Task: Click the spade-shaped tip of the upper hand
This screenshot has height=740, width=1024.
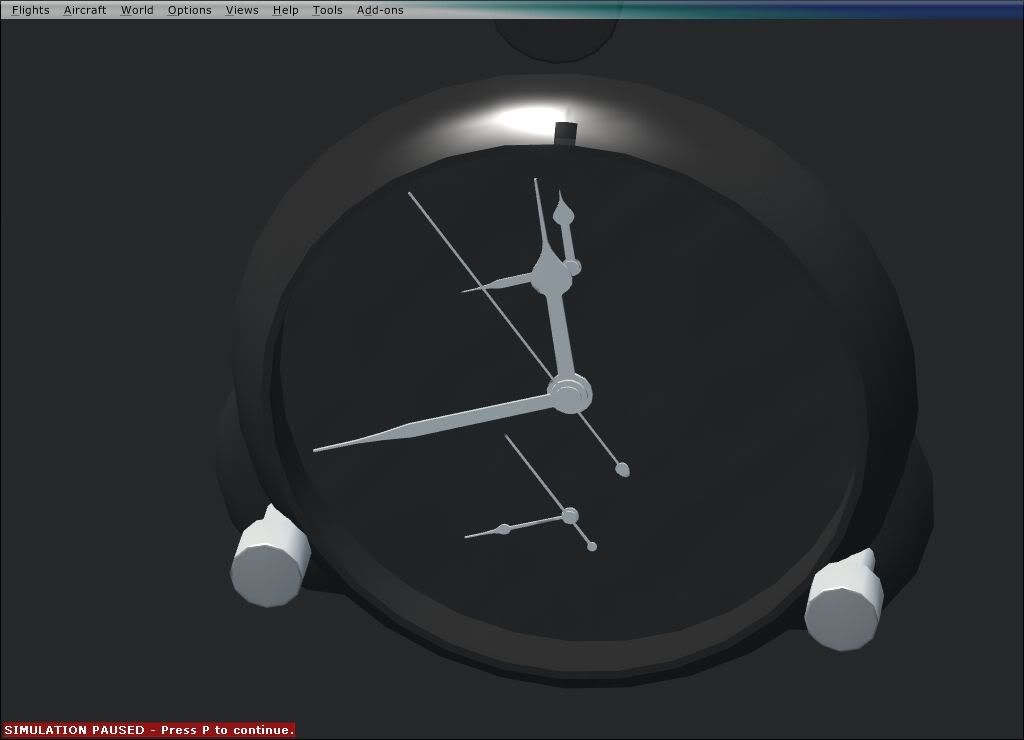Action: click(564, 210)
